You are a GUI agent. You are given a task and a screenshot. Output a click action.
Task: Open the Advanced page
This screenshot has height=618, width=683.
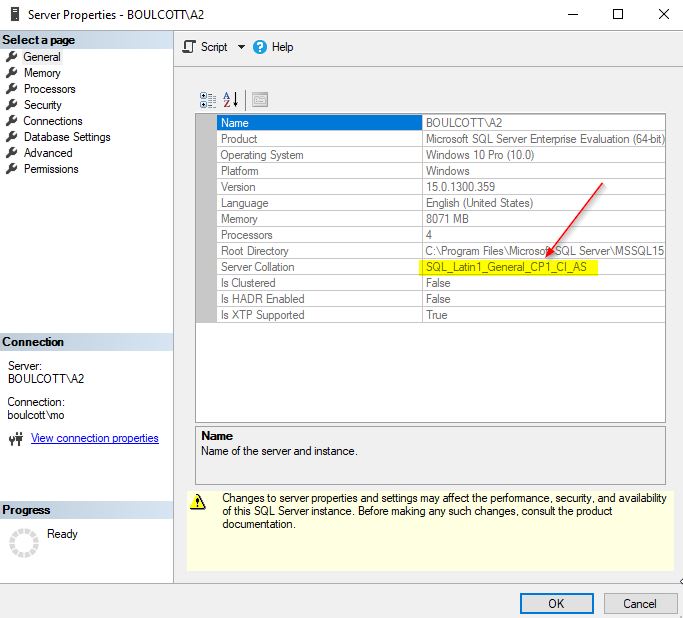[x=48, y=153]
